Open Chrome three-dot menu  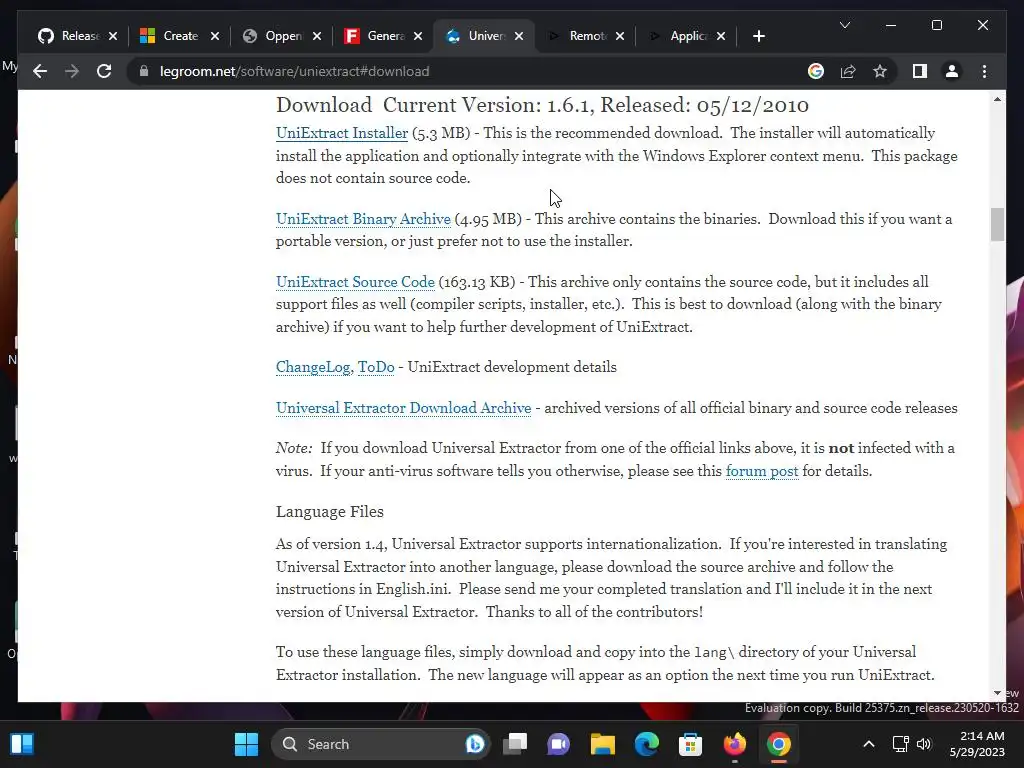click(984, 71)
